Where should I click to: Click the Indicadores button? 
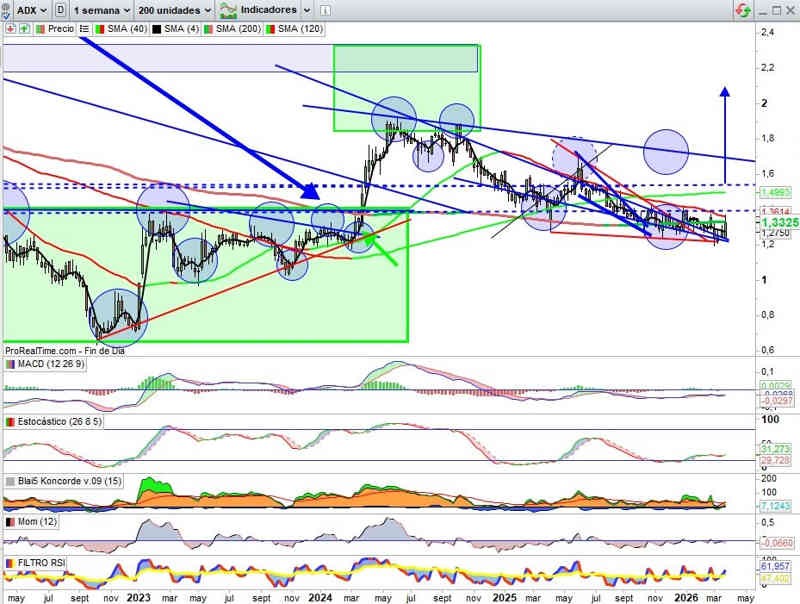point(260,9)
